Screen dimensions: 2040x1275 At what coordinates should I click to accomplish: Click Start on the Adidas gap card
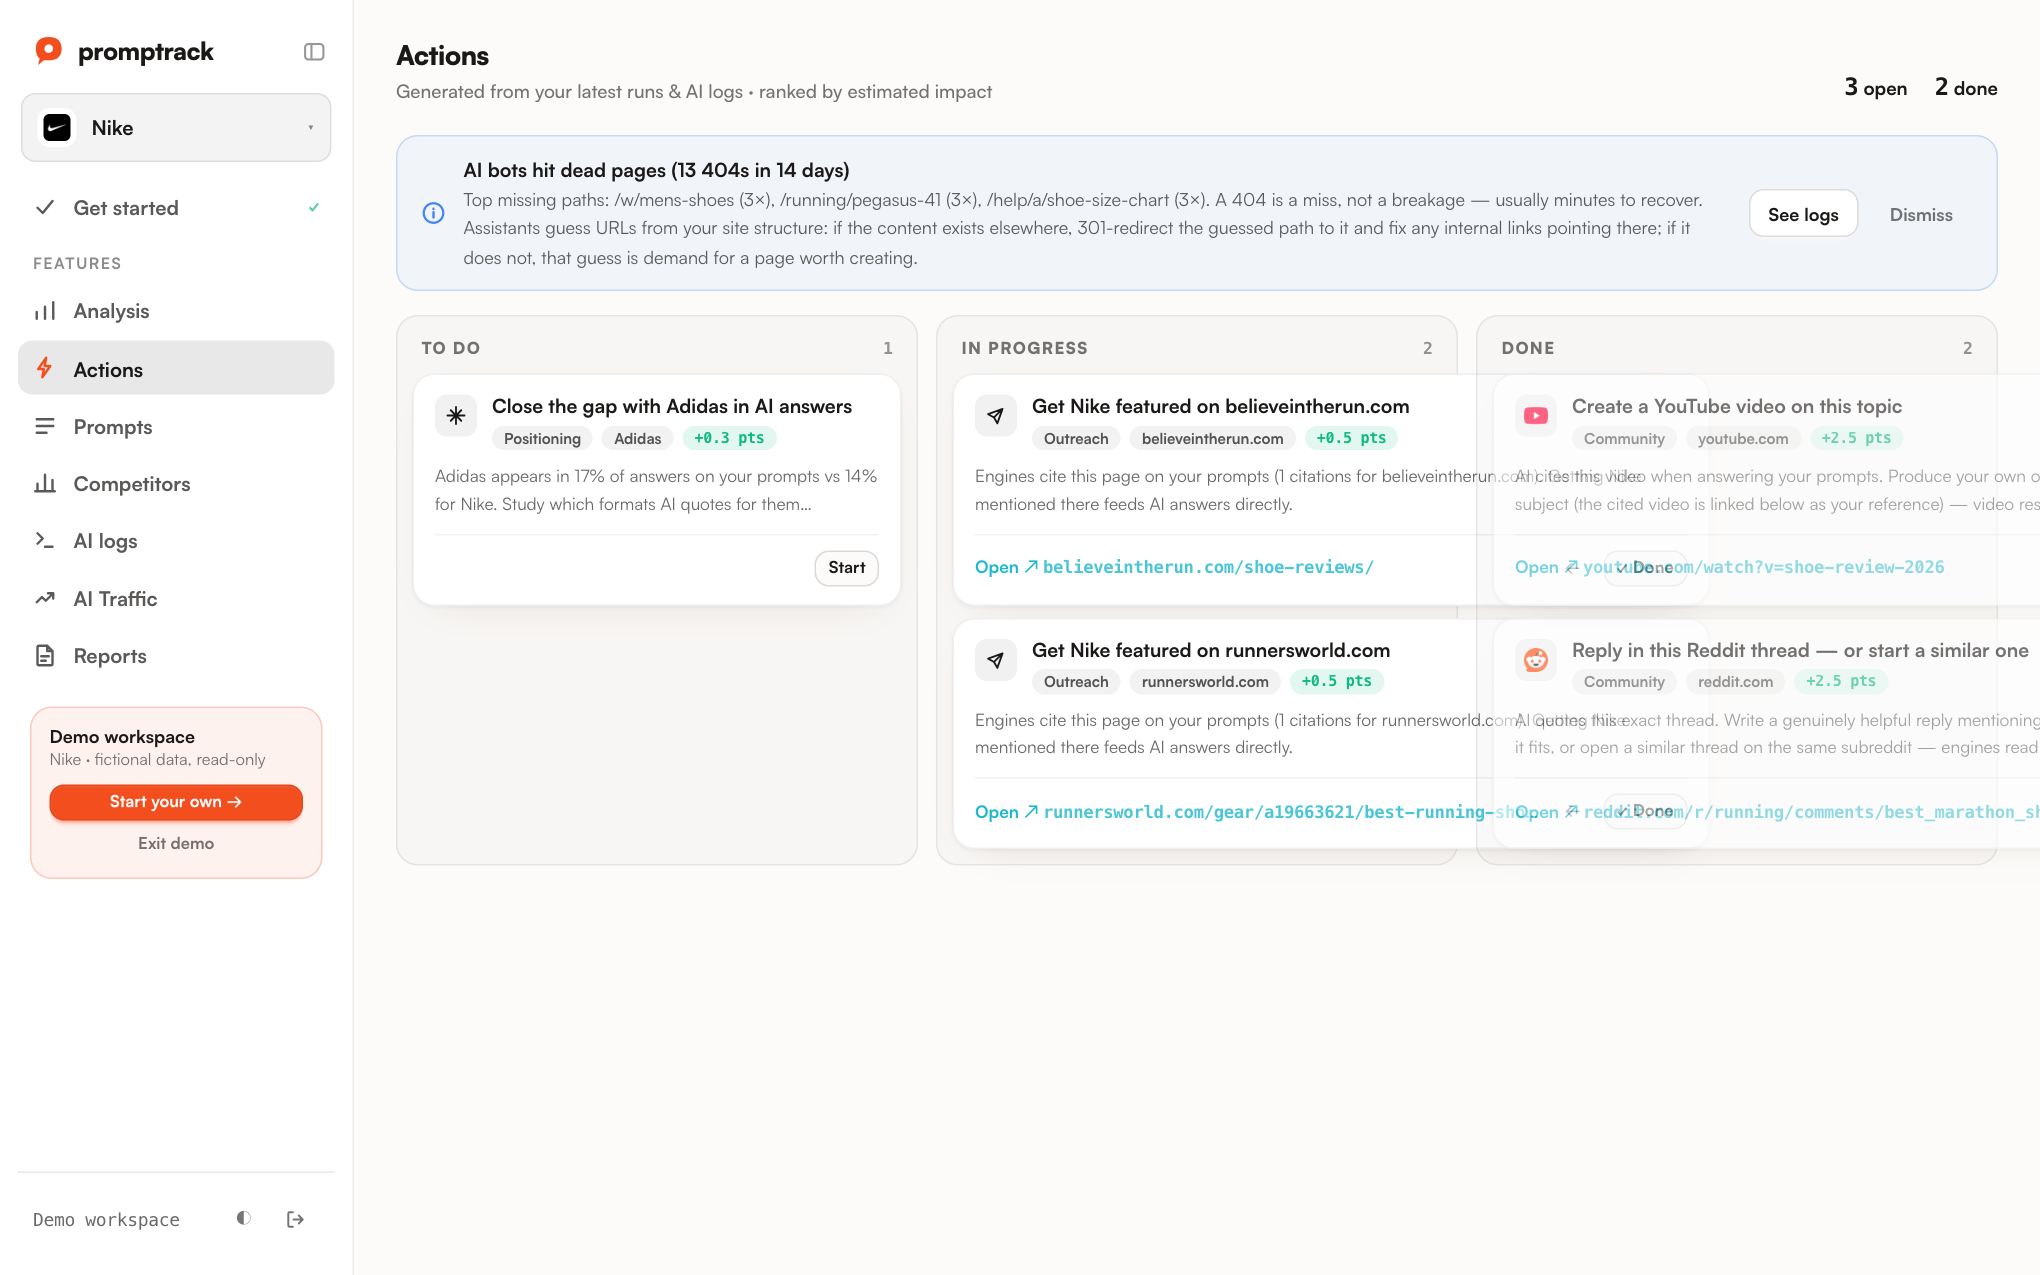(847, 568)
